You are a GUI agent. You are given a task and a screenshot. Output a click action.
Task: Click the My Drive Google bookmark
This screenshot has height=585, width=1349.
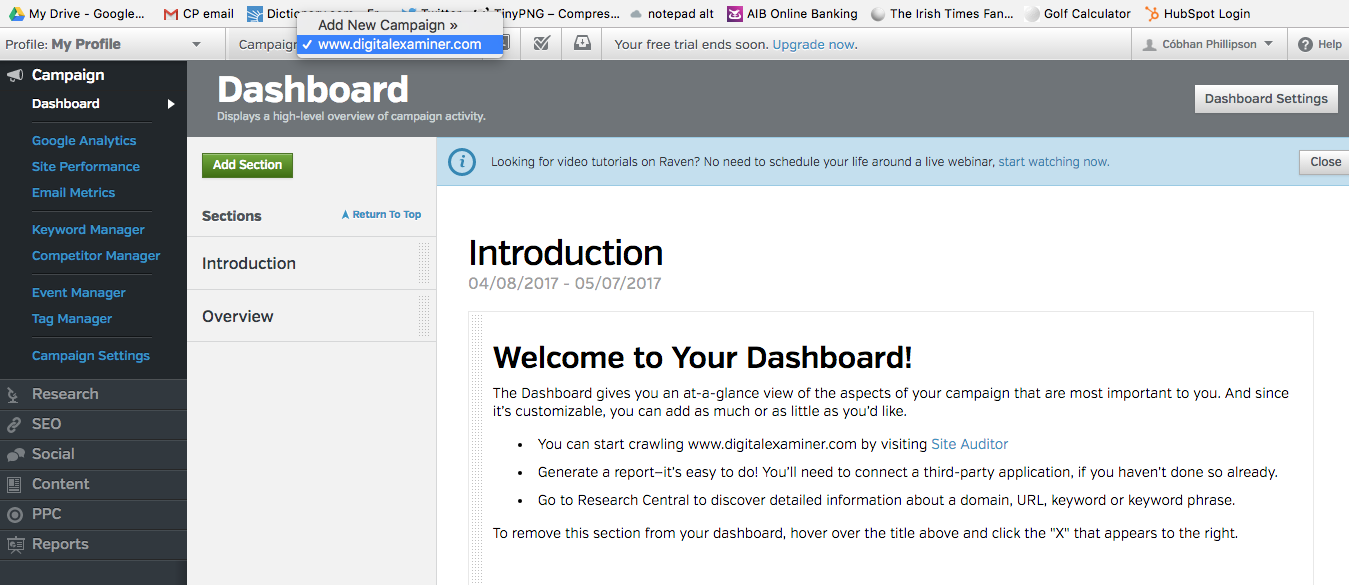pyautogui.click(x=77, y=14)
